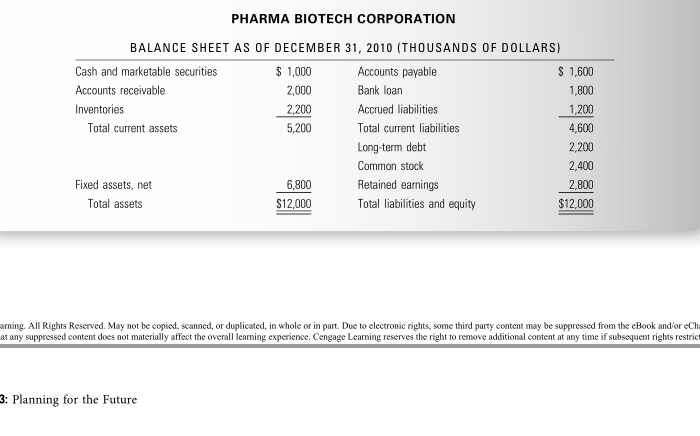Select the Bank loan 1,800 value

pyautogui.click(x=581, y=91)
